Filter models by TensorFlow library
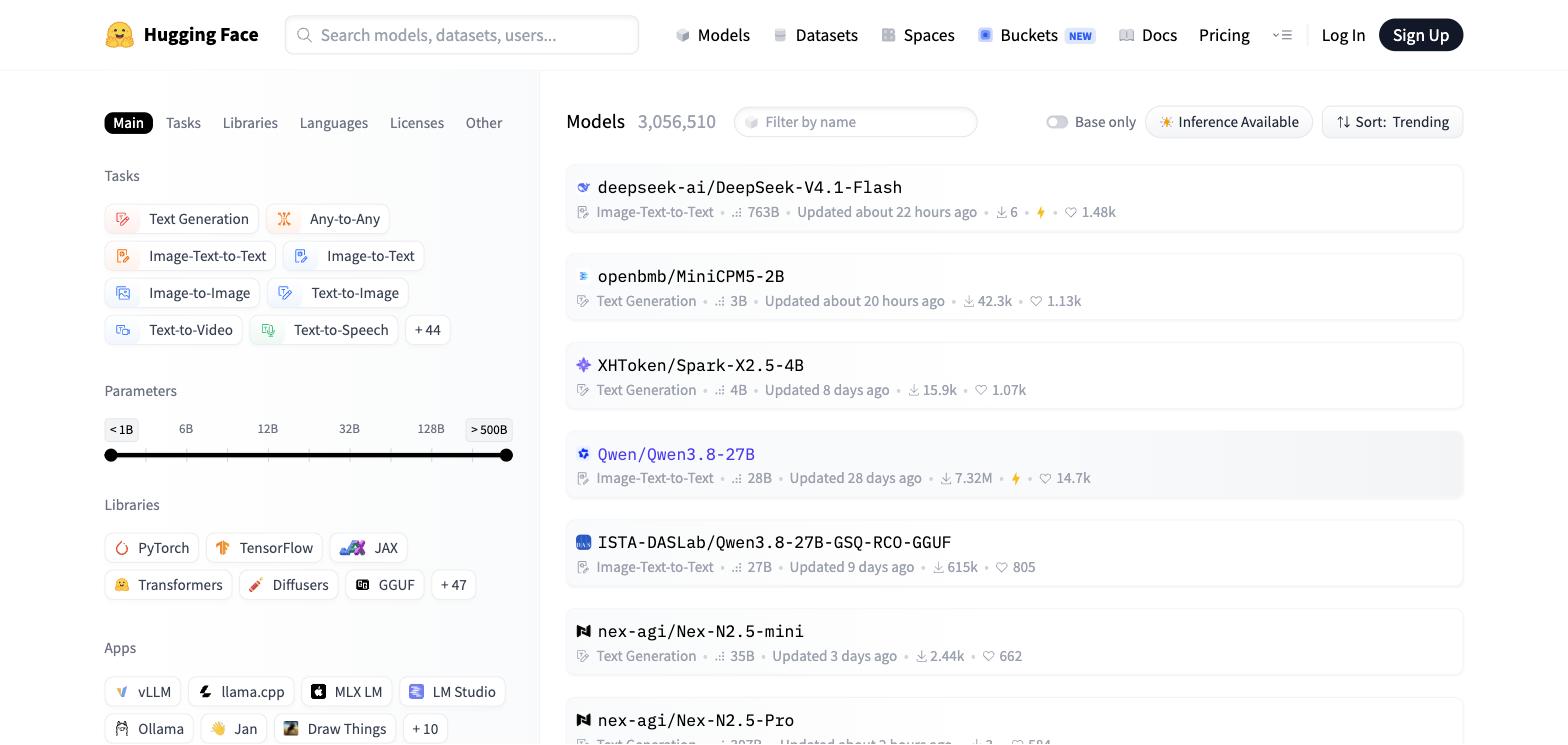 [x=265, y=548]
